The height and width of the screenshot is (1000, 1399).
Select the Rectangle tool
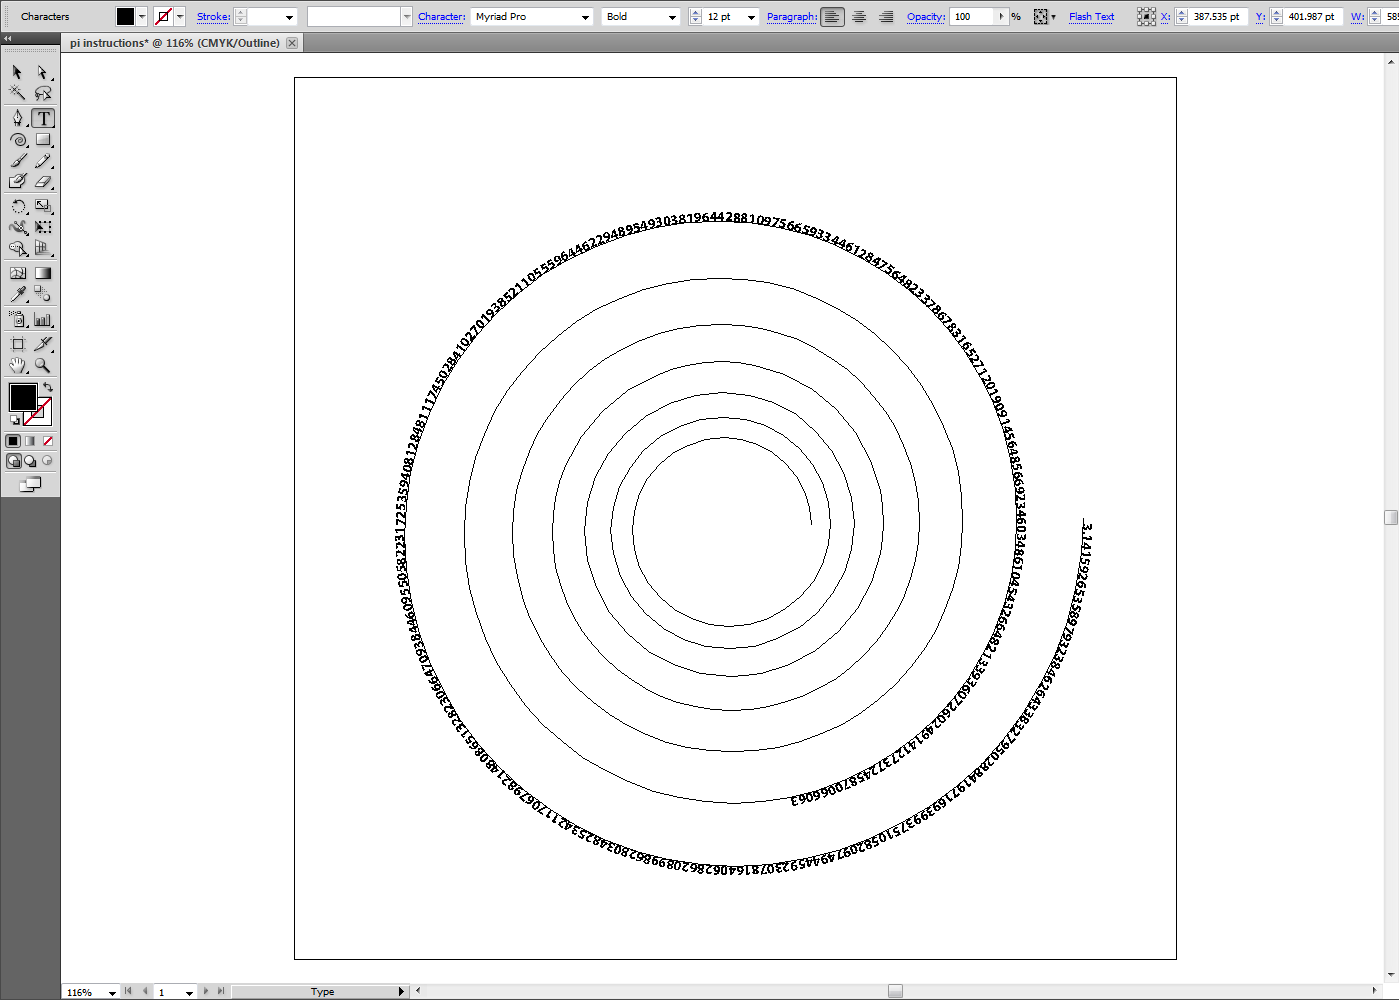43,140
